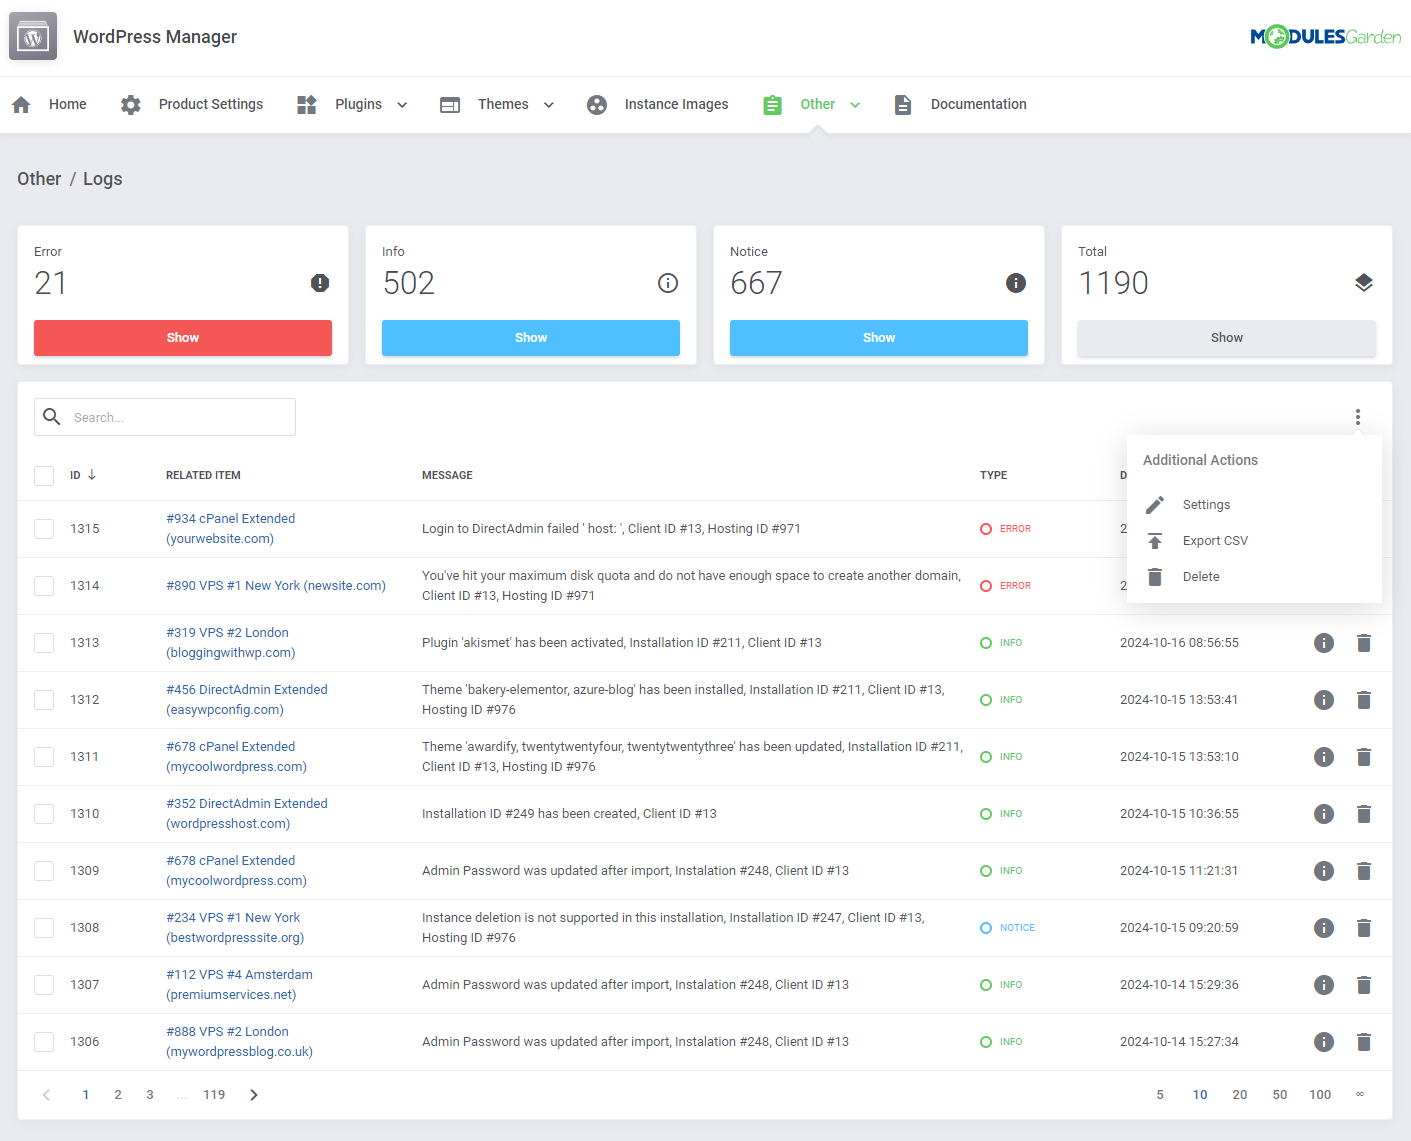Navigate to Product Settings
This screenshot has width=1411, height=1141.
(211, 104)
